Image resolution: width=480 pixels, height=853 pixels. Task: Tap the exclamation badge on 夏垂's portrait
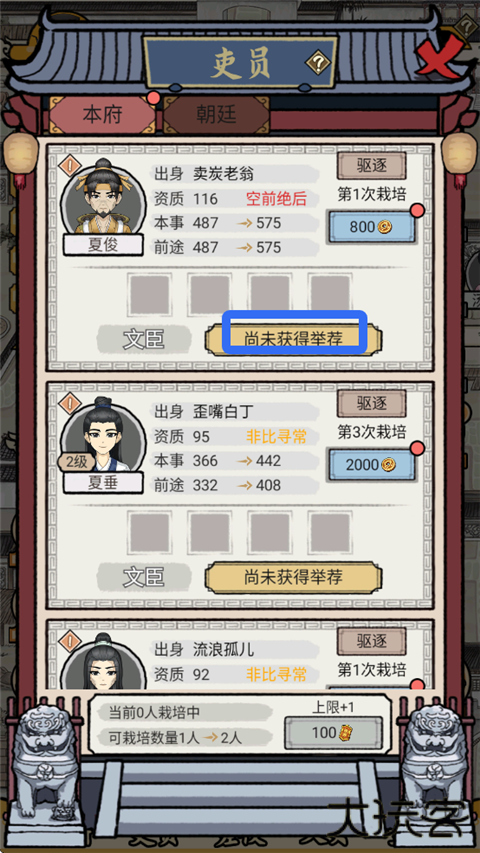70,404
